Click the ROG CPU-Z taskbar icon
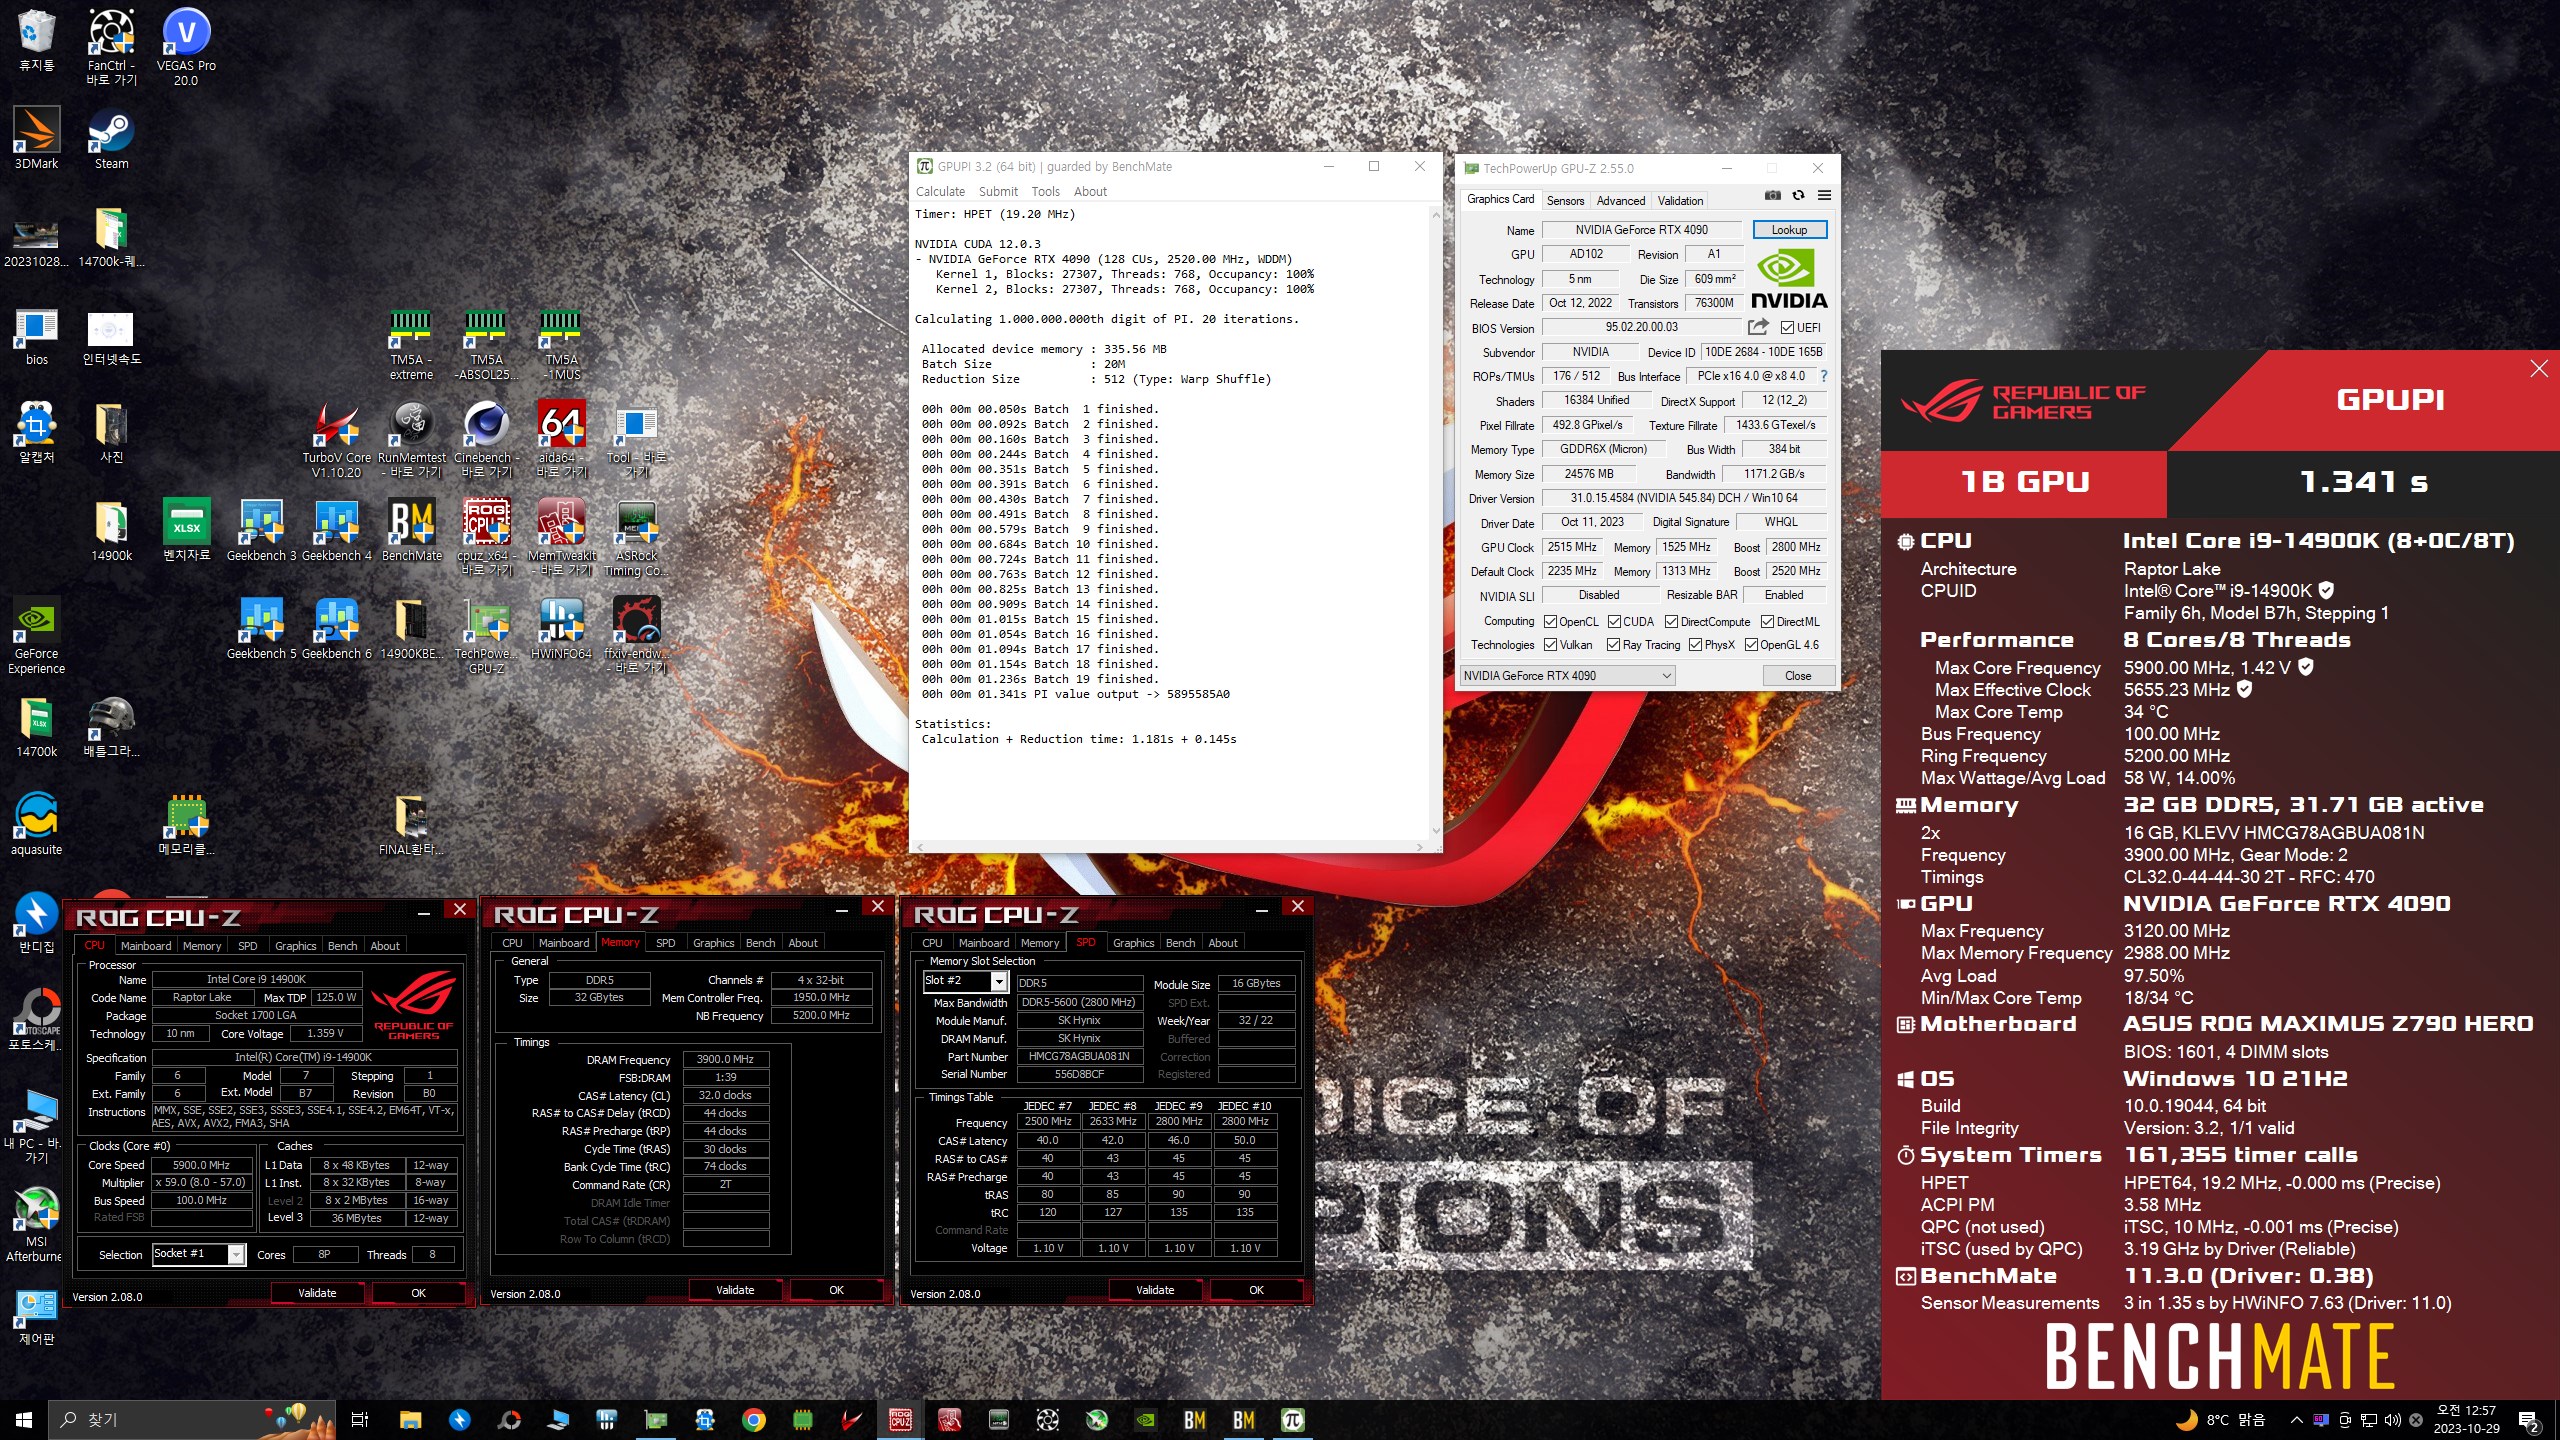 (x=900, y=1420)
